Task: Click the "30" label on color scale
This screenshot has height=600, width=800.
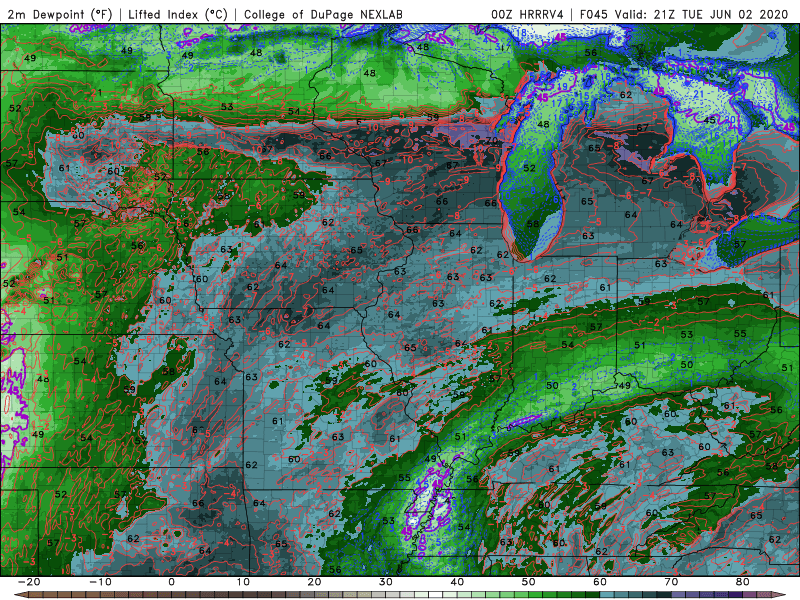Action: pos(386,582)
